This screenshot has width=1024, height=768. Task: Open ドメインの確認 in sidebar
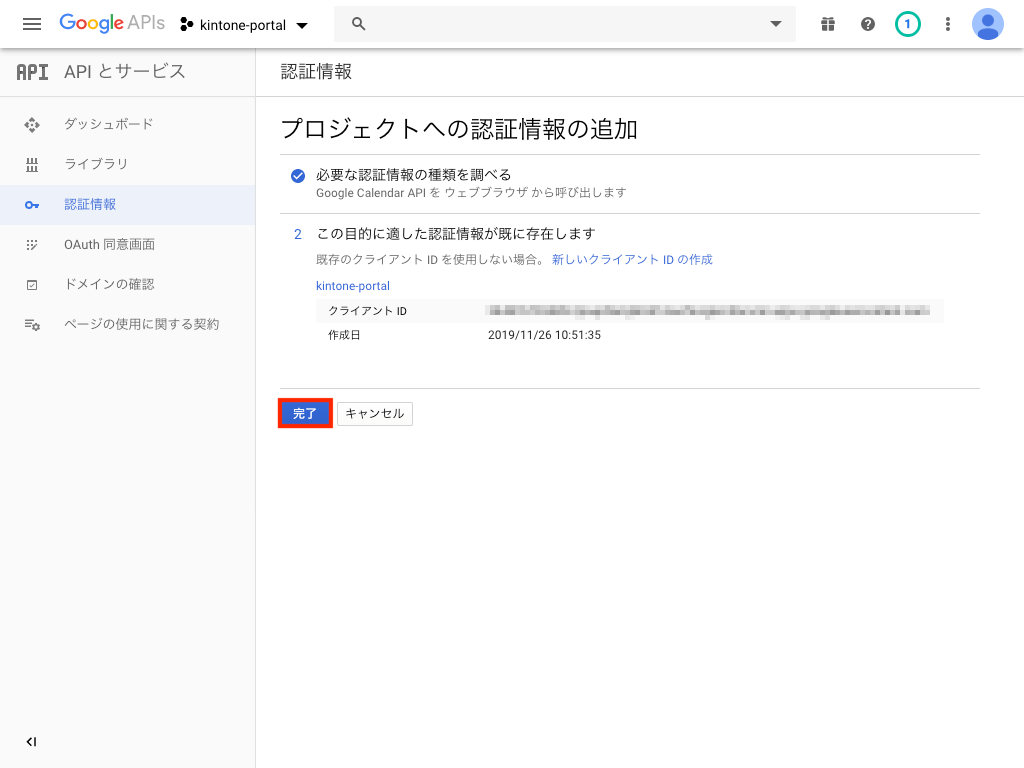pyautogui.click(x=109, y=284)
